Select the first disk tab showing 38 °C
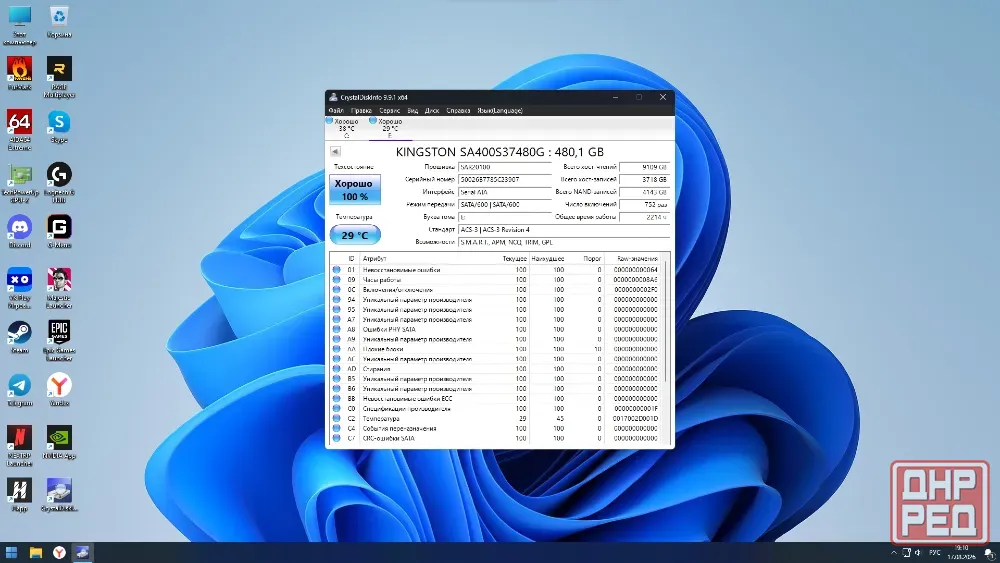This screenshot has width=1000, height=563. [345, 128]
